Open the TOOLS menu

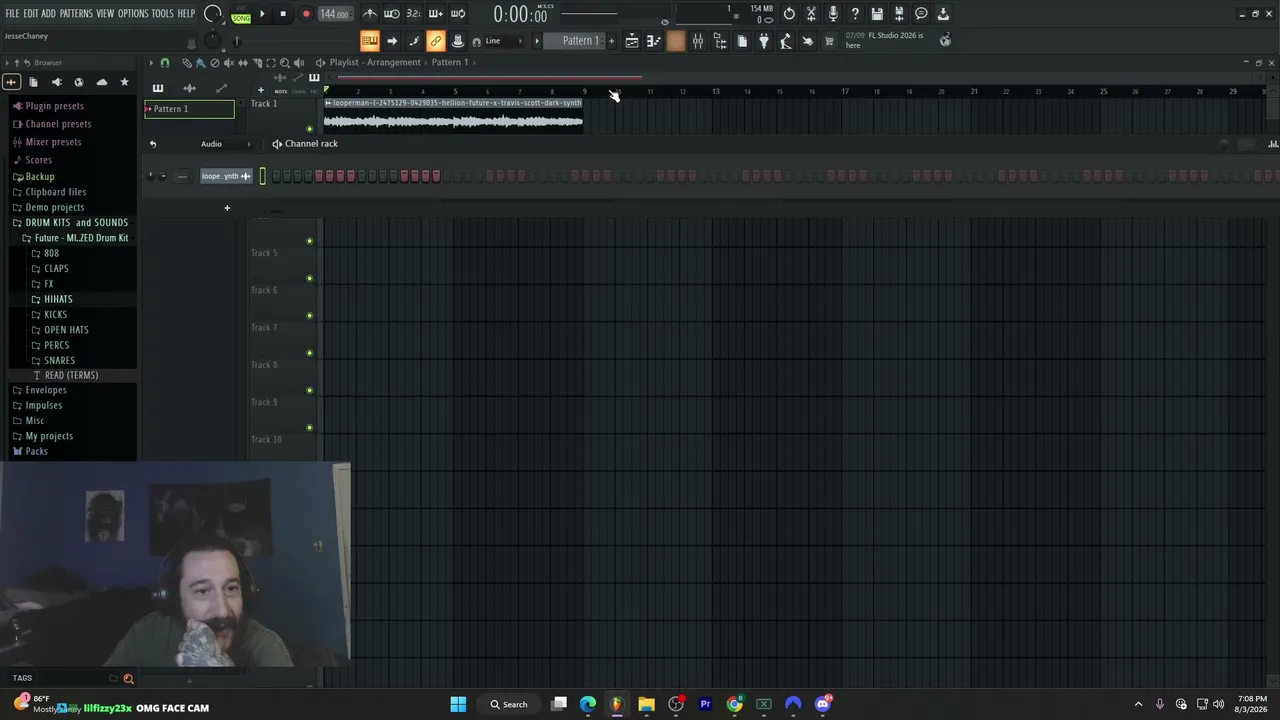click(162, 14)
